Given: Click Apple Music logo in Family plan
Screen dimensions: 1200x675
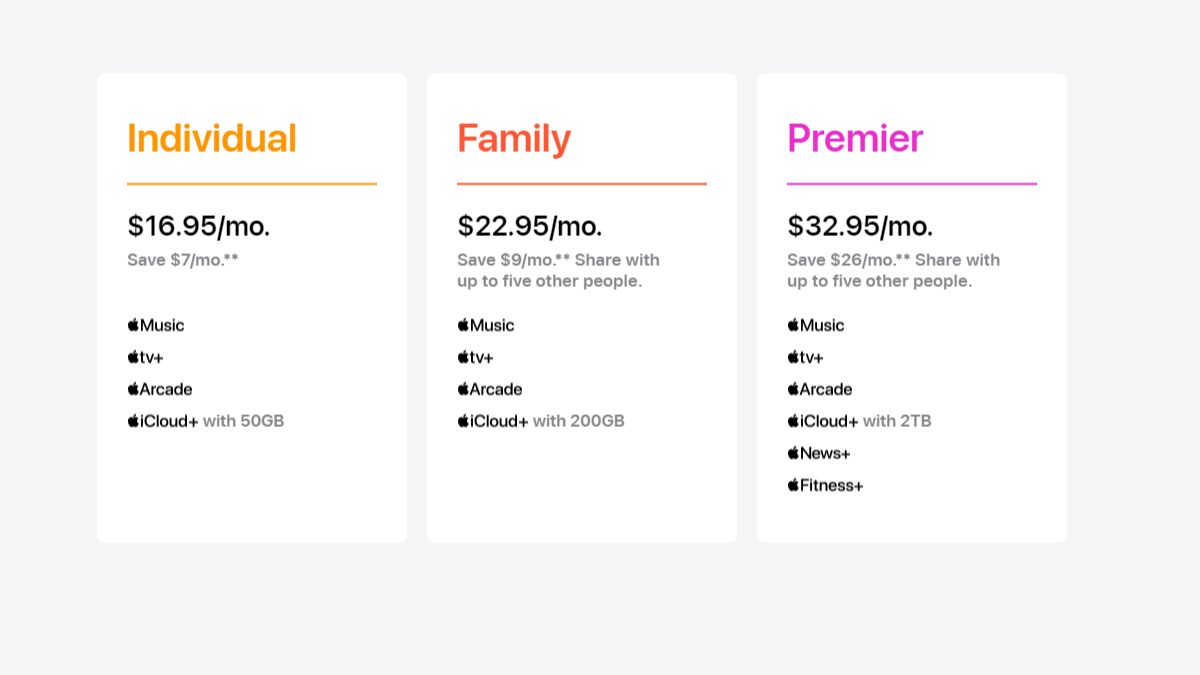Looking at the screenshot, I should click(x=486, y=325).
